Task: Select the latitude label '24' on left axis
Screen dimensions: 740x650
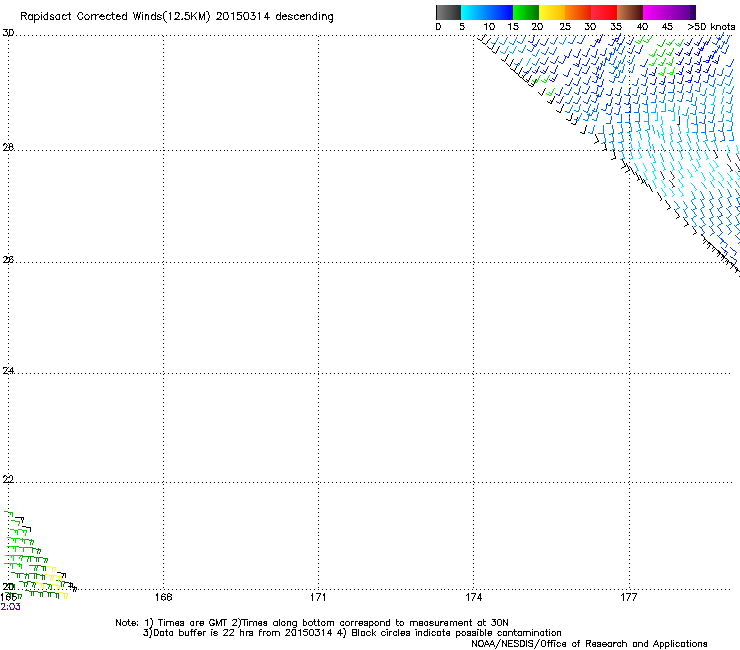Action: (8, 371)
